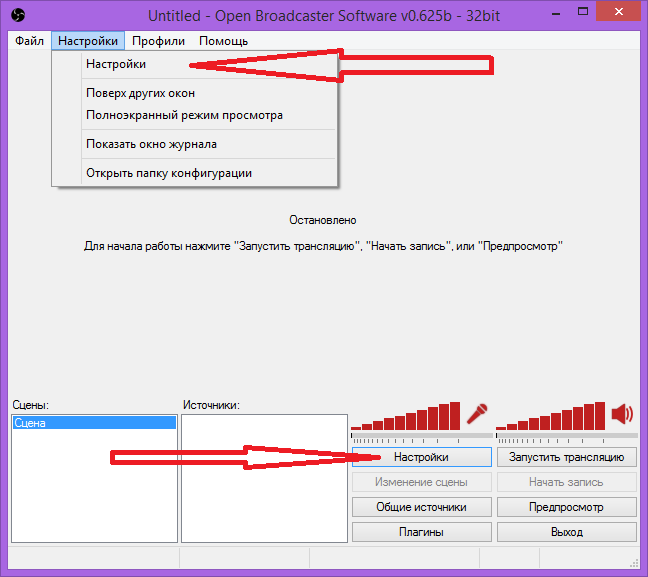Open the Профили menu
The width and height of the screenshot is (648, 577).
(x=158, y=41)
